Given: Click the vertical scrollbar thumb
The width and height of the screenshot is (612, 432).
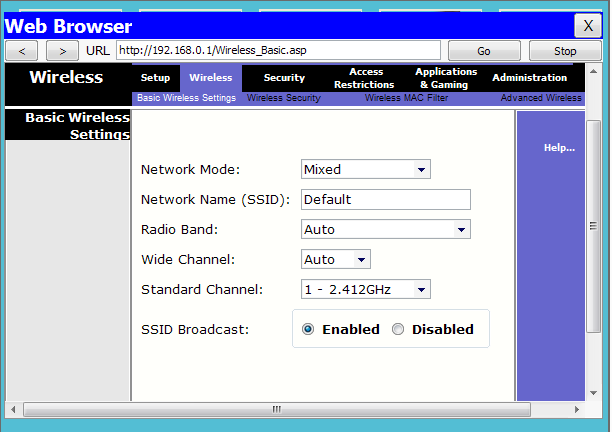Looking at the screenshot, I should (593, 226).
